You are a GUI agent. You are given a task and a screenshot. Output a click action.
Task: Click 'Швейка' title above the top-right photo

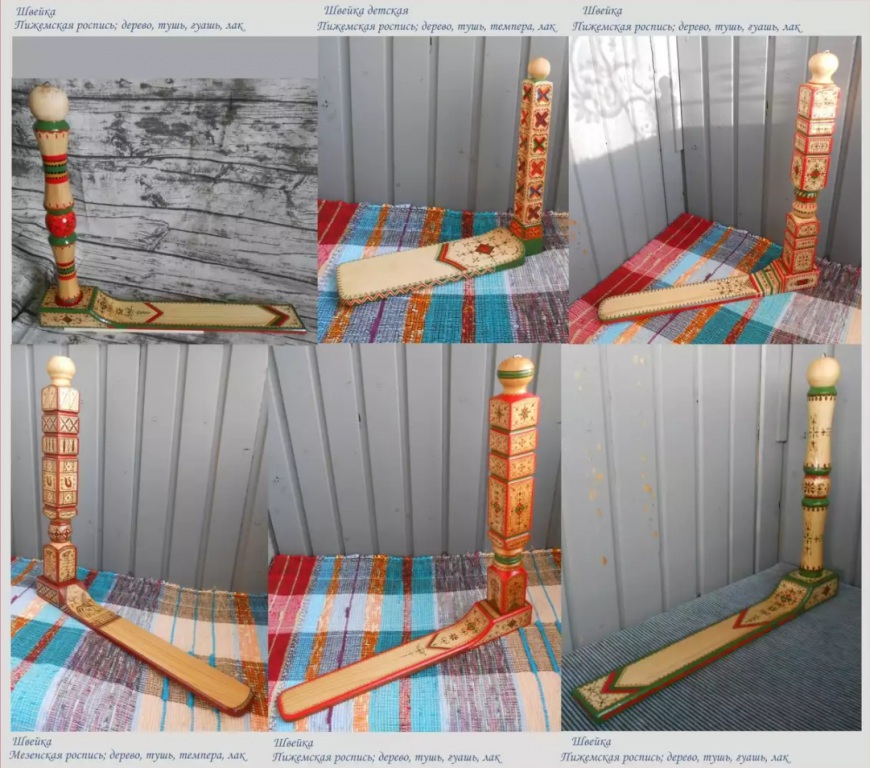coord(603,11)
